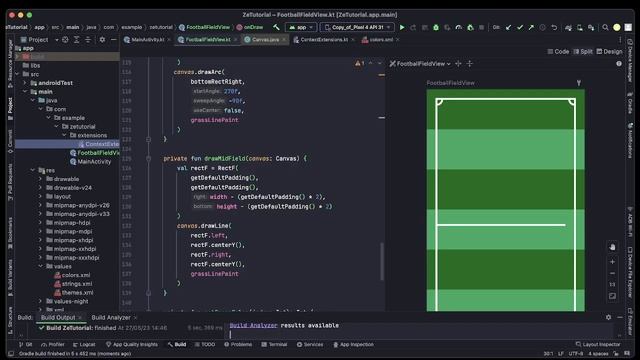Viewport: 640px width, 360px height.
Task: Click Expand All in the Project panel
Action: coord(76,40)
